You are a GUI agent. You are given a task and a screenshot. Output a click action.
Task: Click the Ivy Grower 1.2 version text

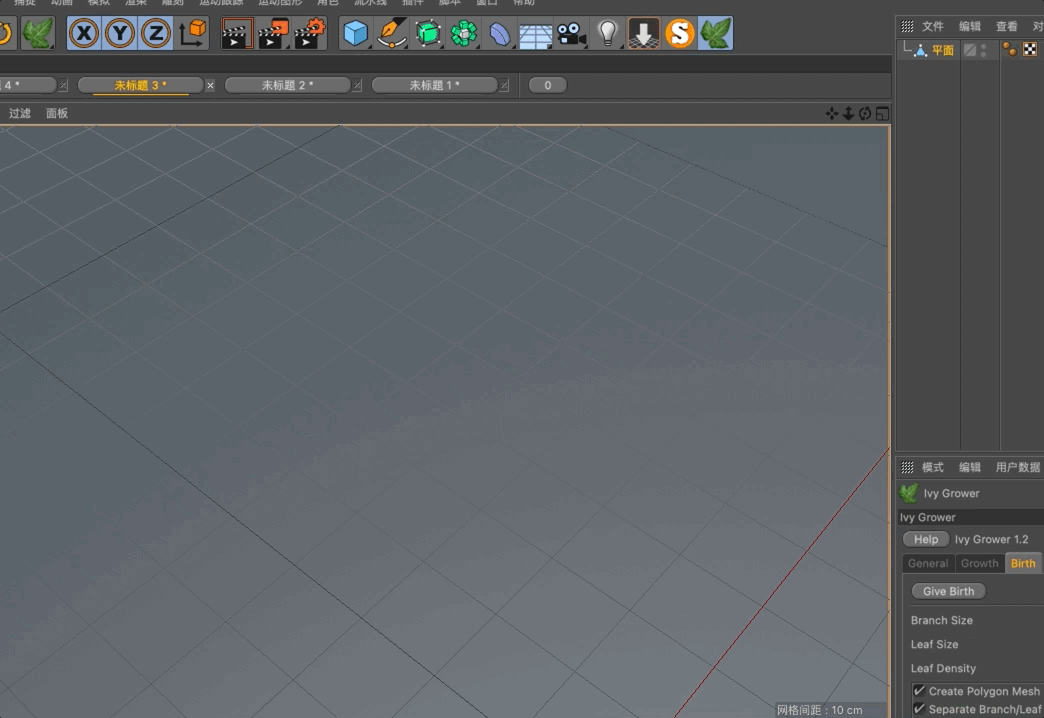(991, 539)
